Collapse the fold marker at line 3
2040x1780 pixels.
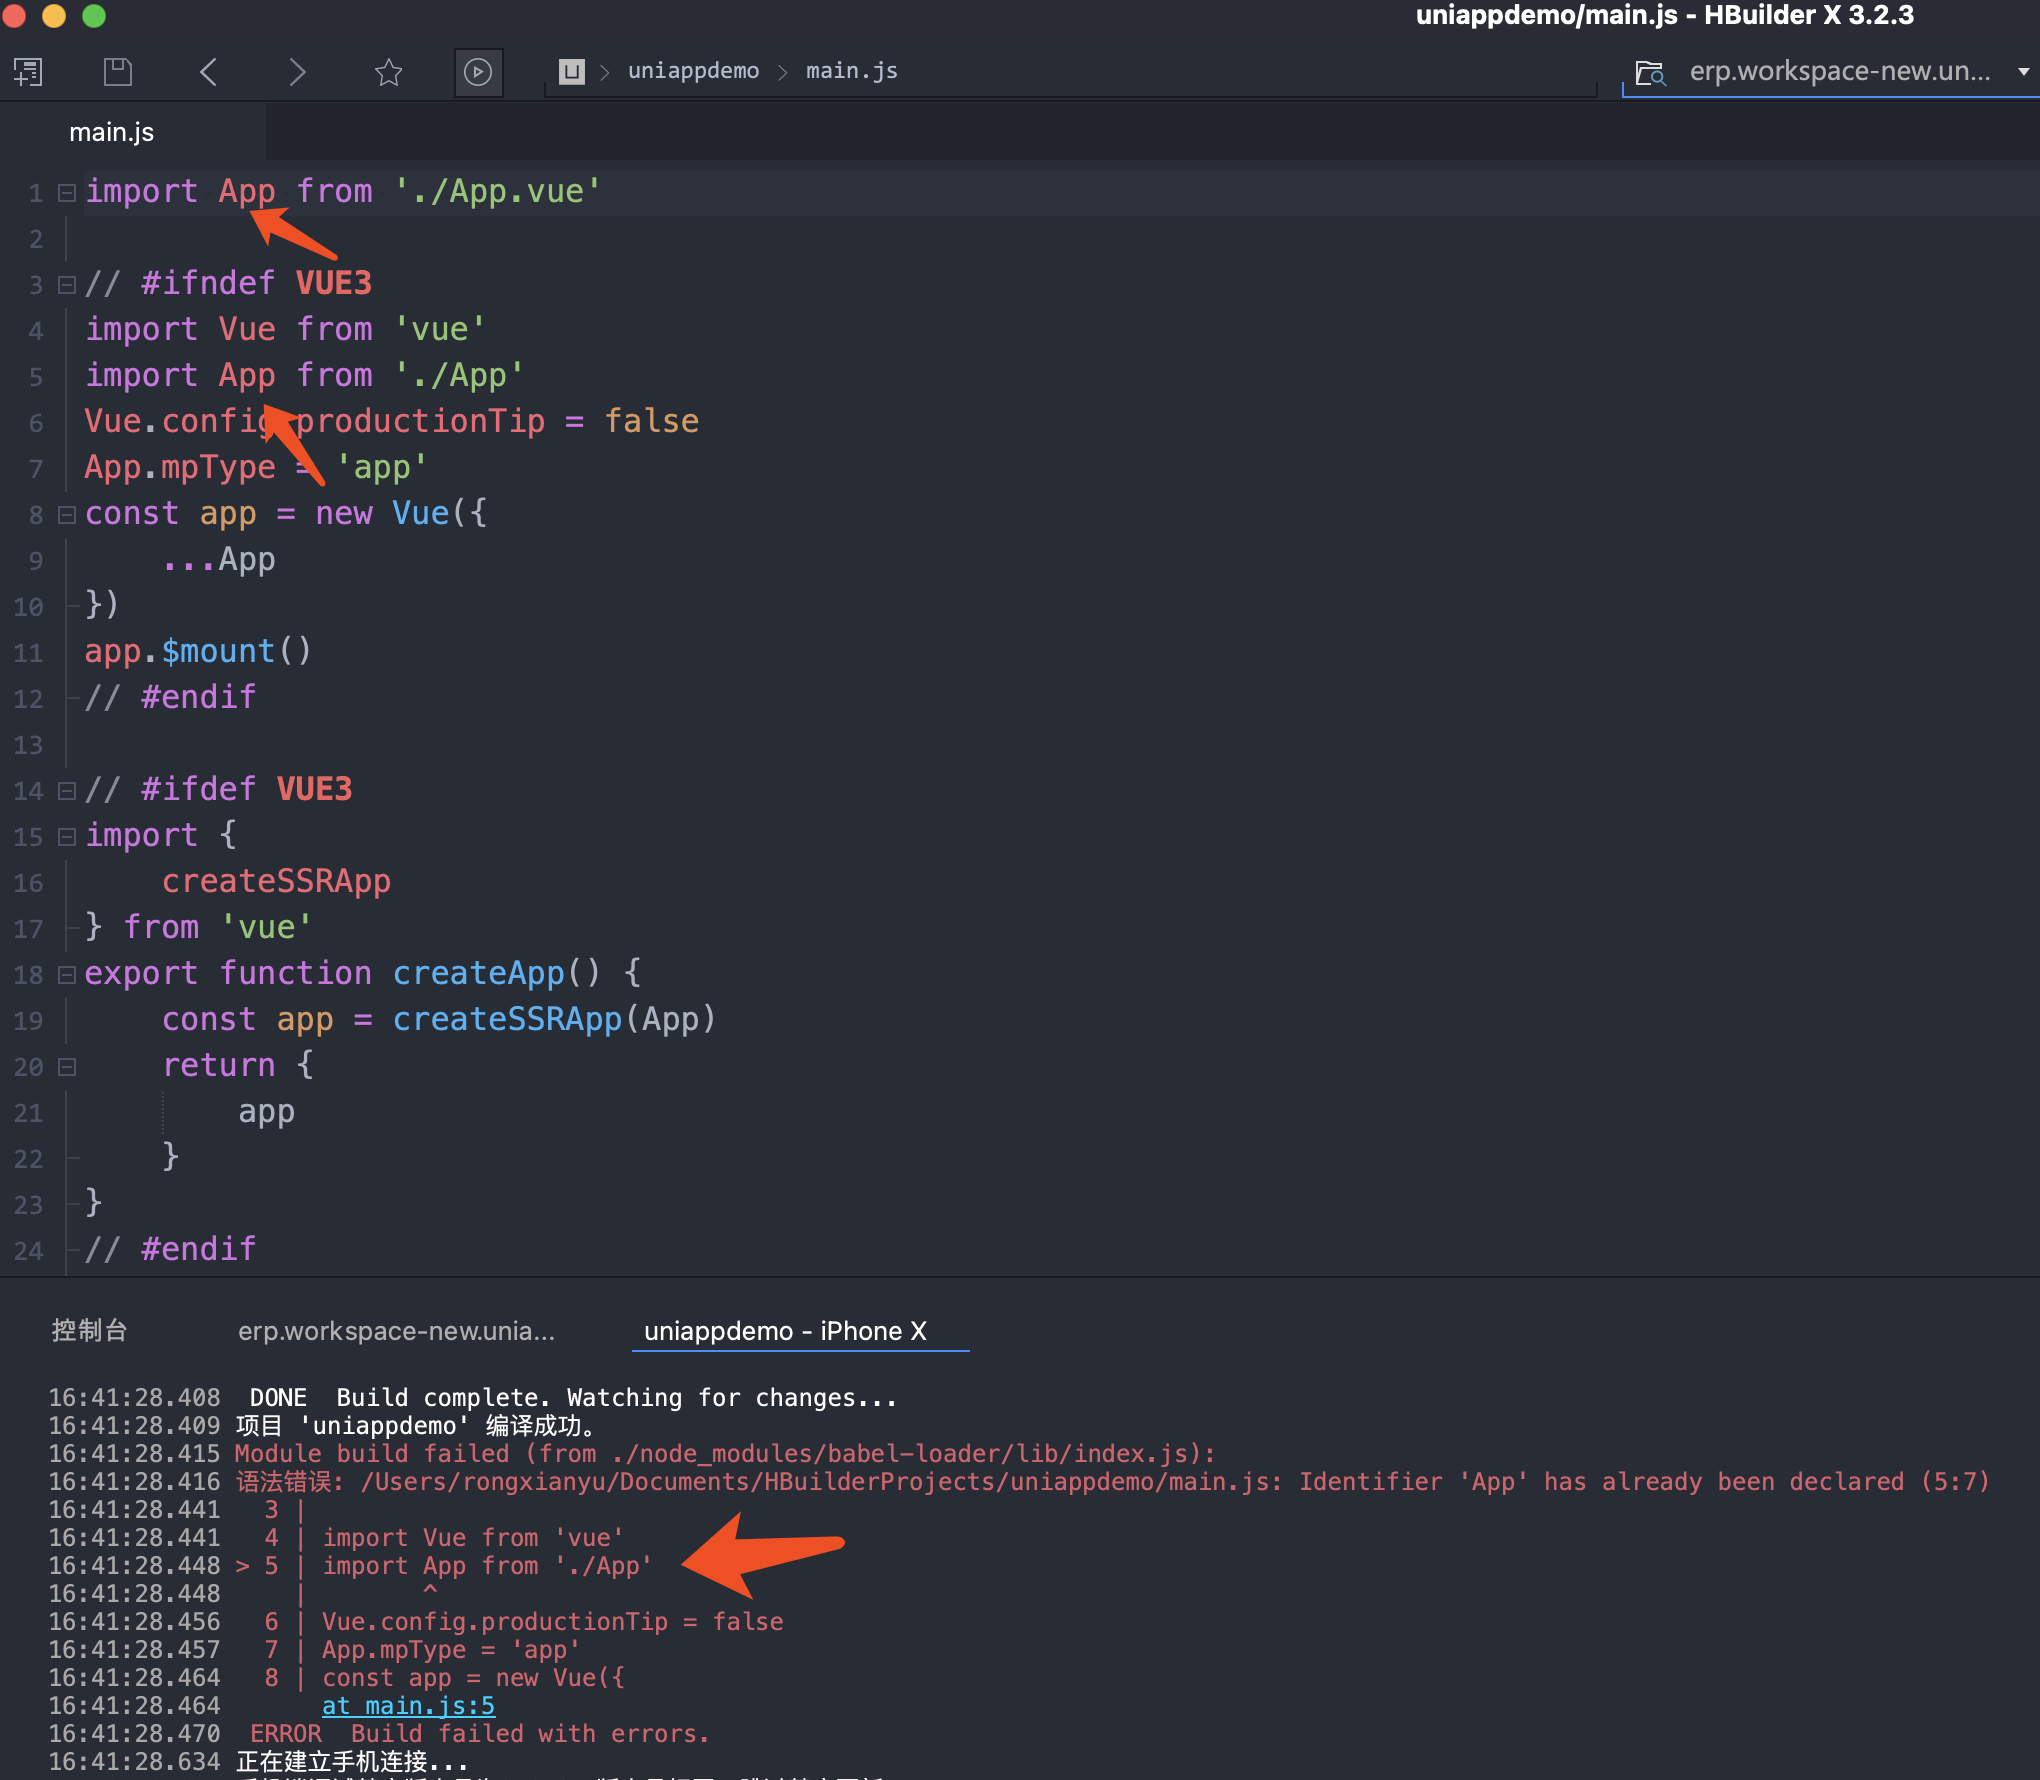67,285
